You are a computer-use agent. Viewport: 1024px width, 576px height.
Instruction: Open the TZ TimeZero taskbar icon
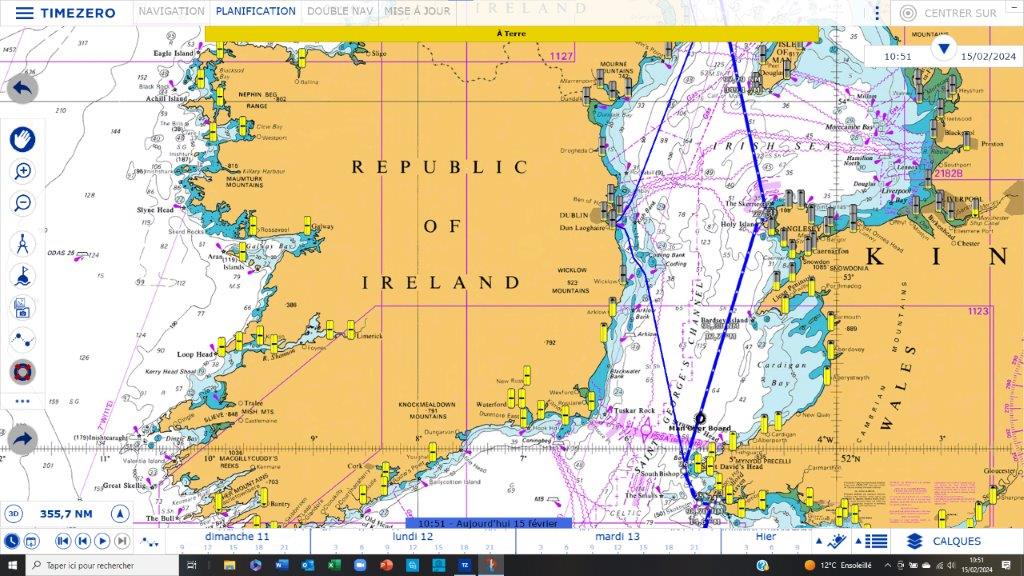[x=464, y=565]
